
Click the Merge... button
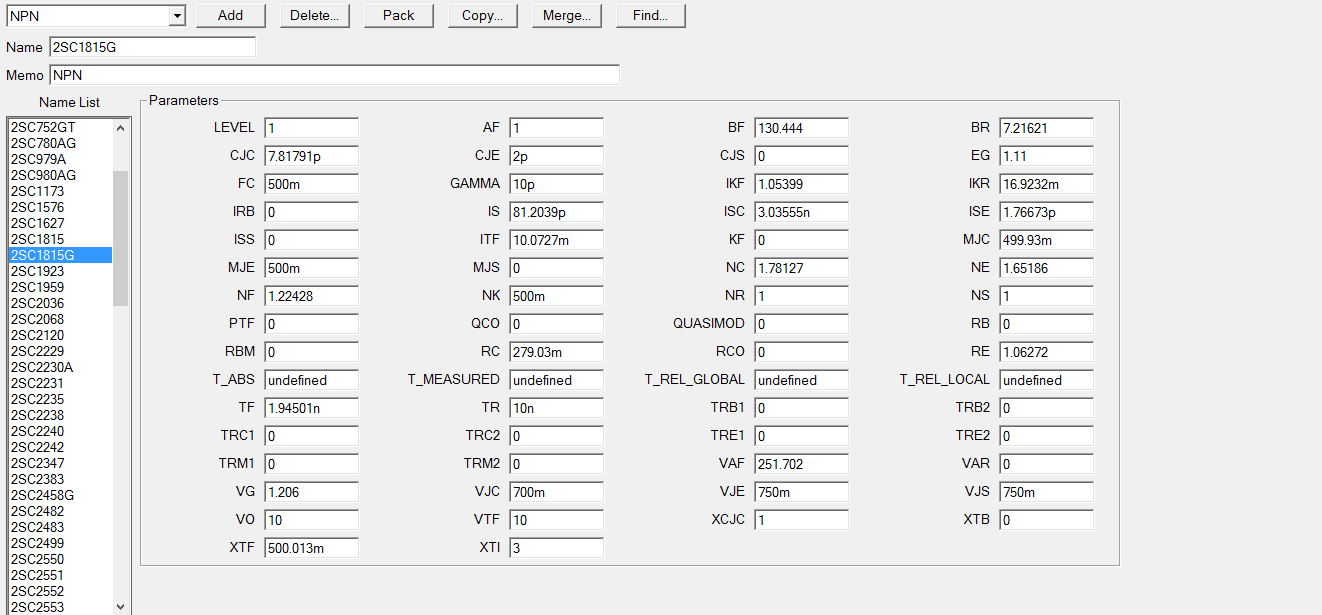(x=566, y=15)
